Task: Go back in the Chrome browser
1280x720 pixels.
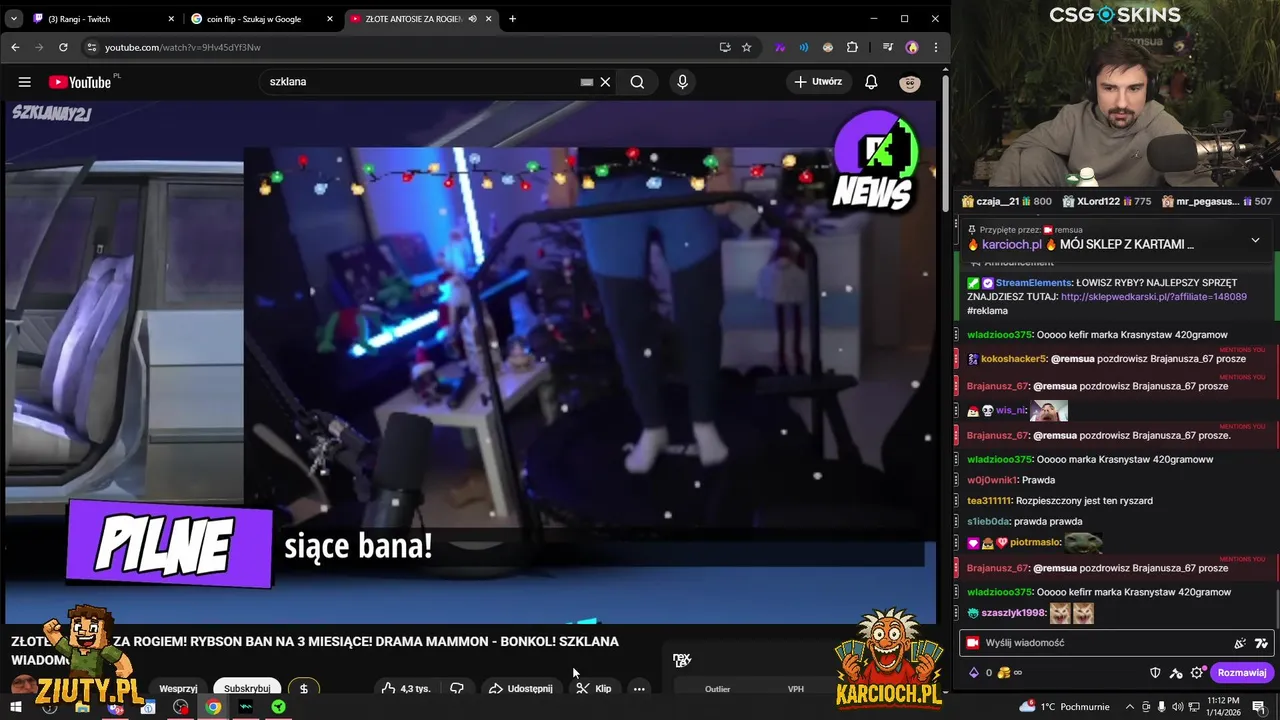Action: 15,47
